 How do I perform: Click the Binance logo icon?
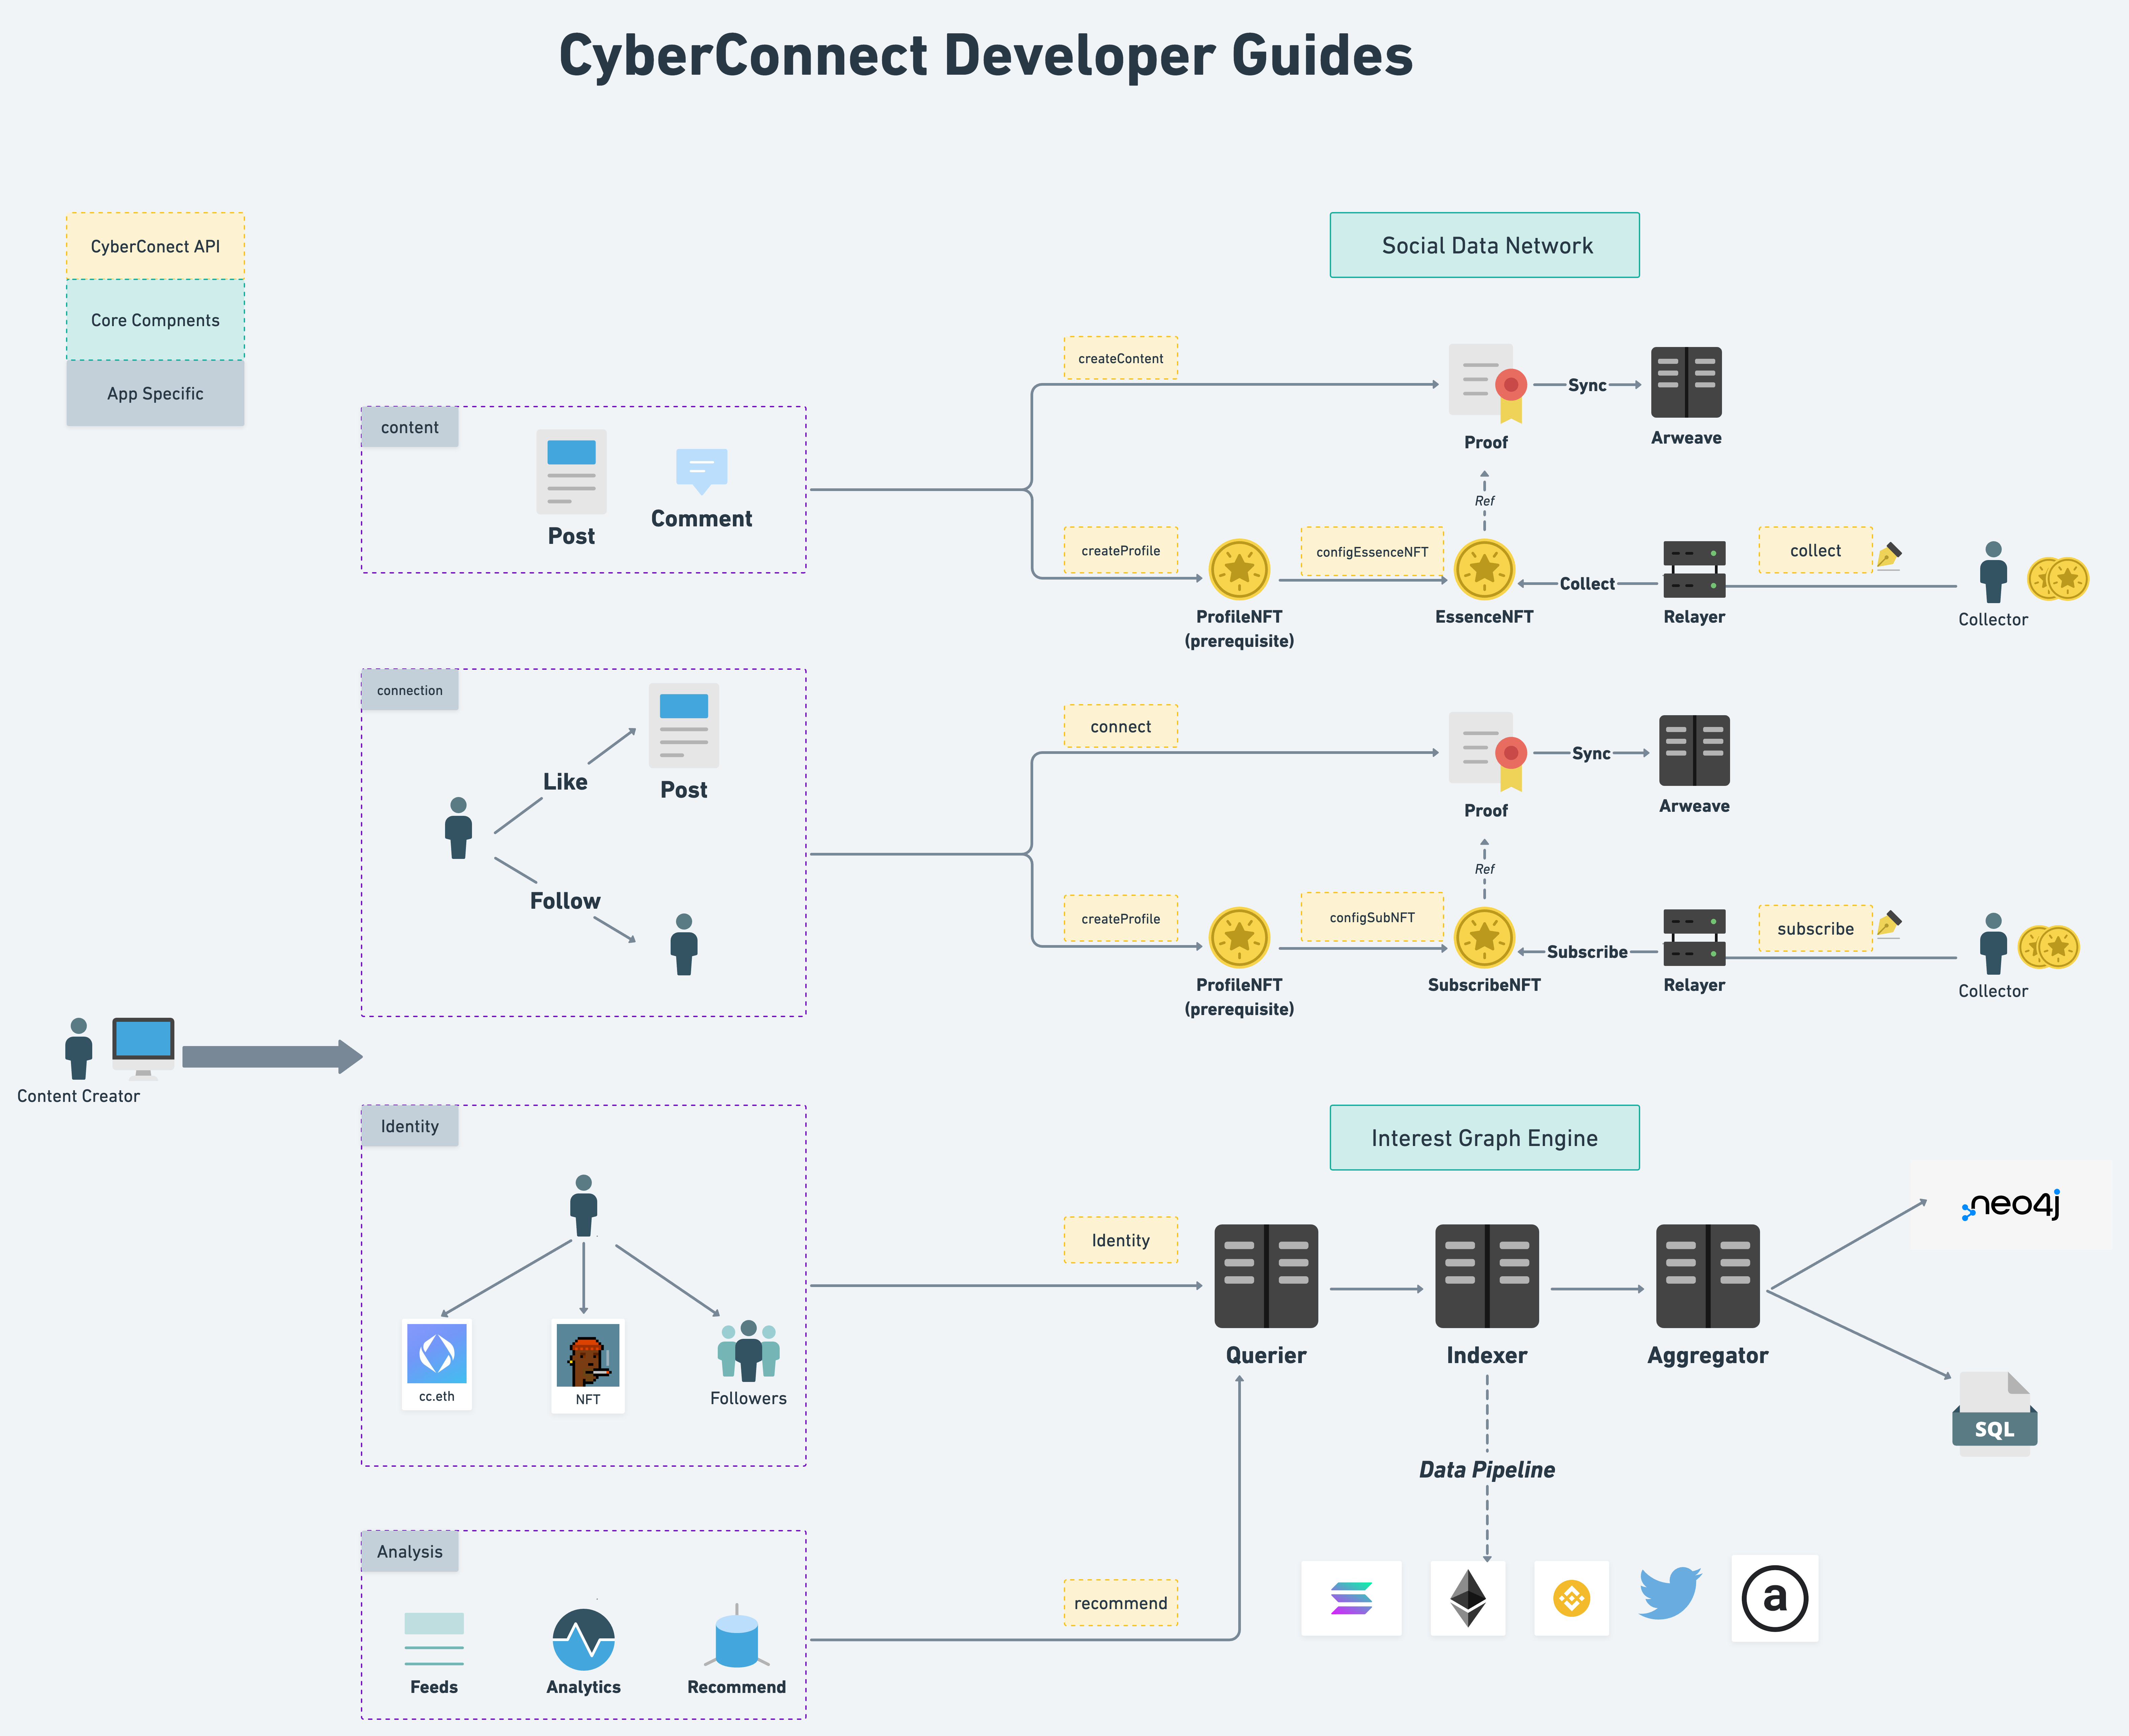(1572, 1598)
